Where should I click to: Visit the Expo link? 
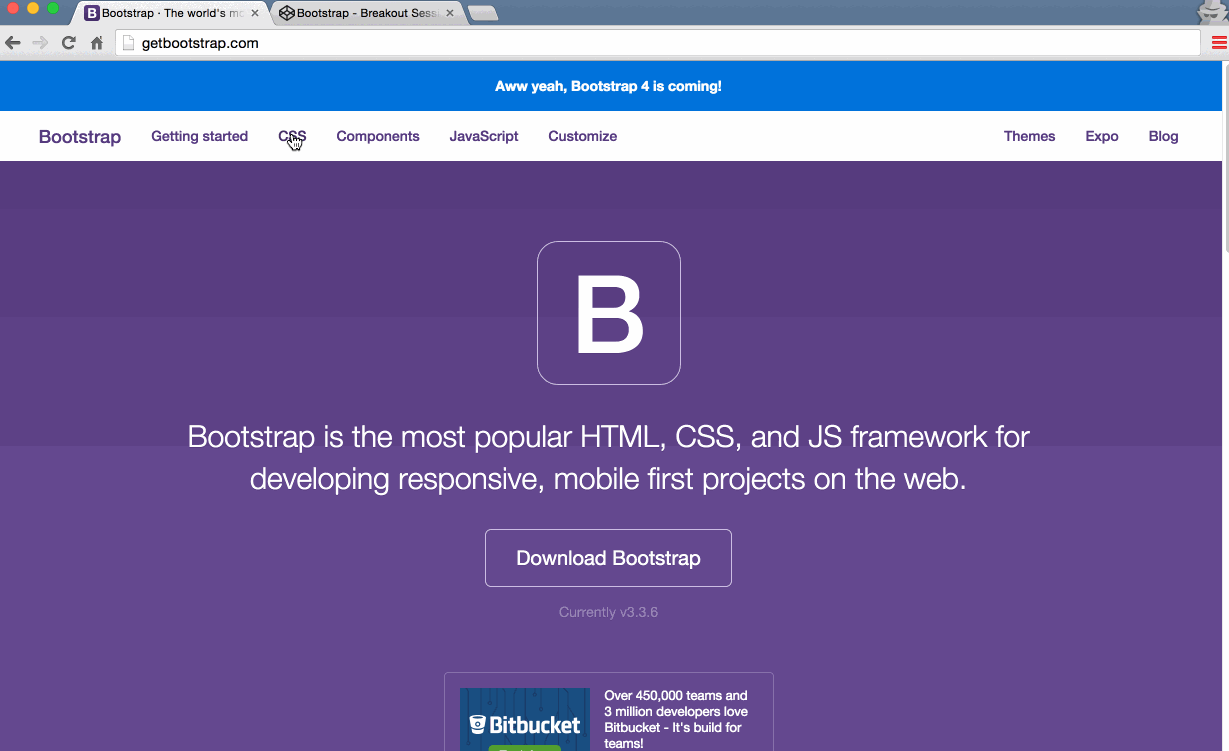point(1102,136)
